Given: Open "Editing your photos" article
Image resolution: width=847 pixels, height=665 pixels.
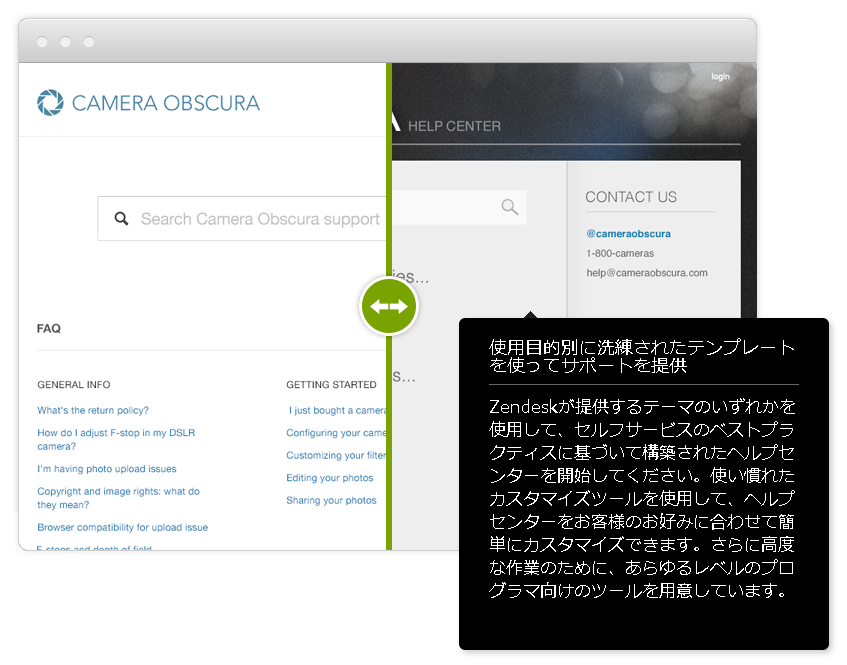Looking at the screenshot, I should tap(330, 478).
